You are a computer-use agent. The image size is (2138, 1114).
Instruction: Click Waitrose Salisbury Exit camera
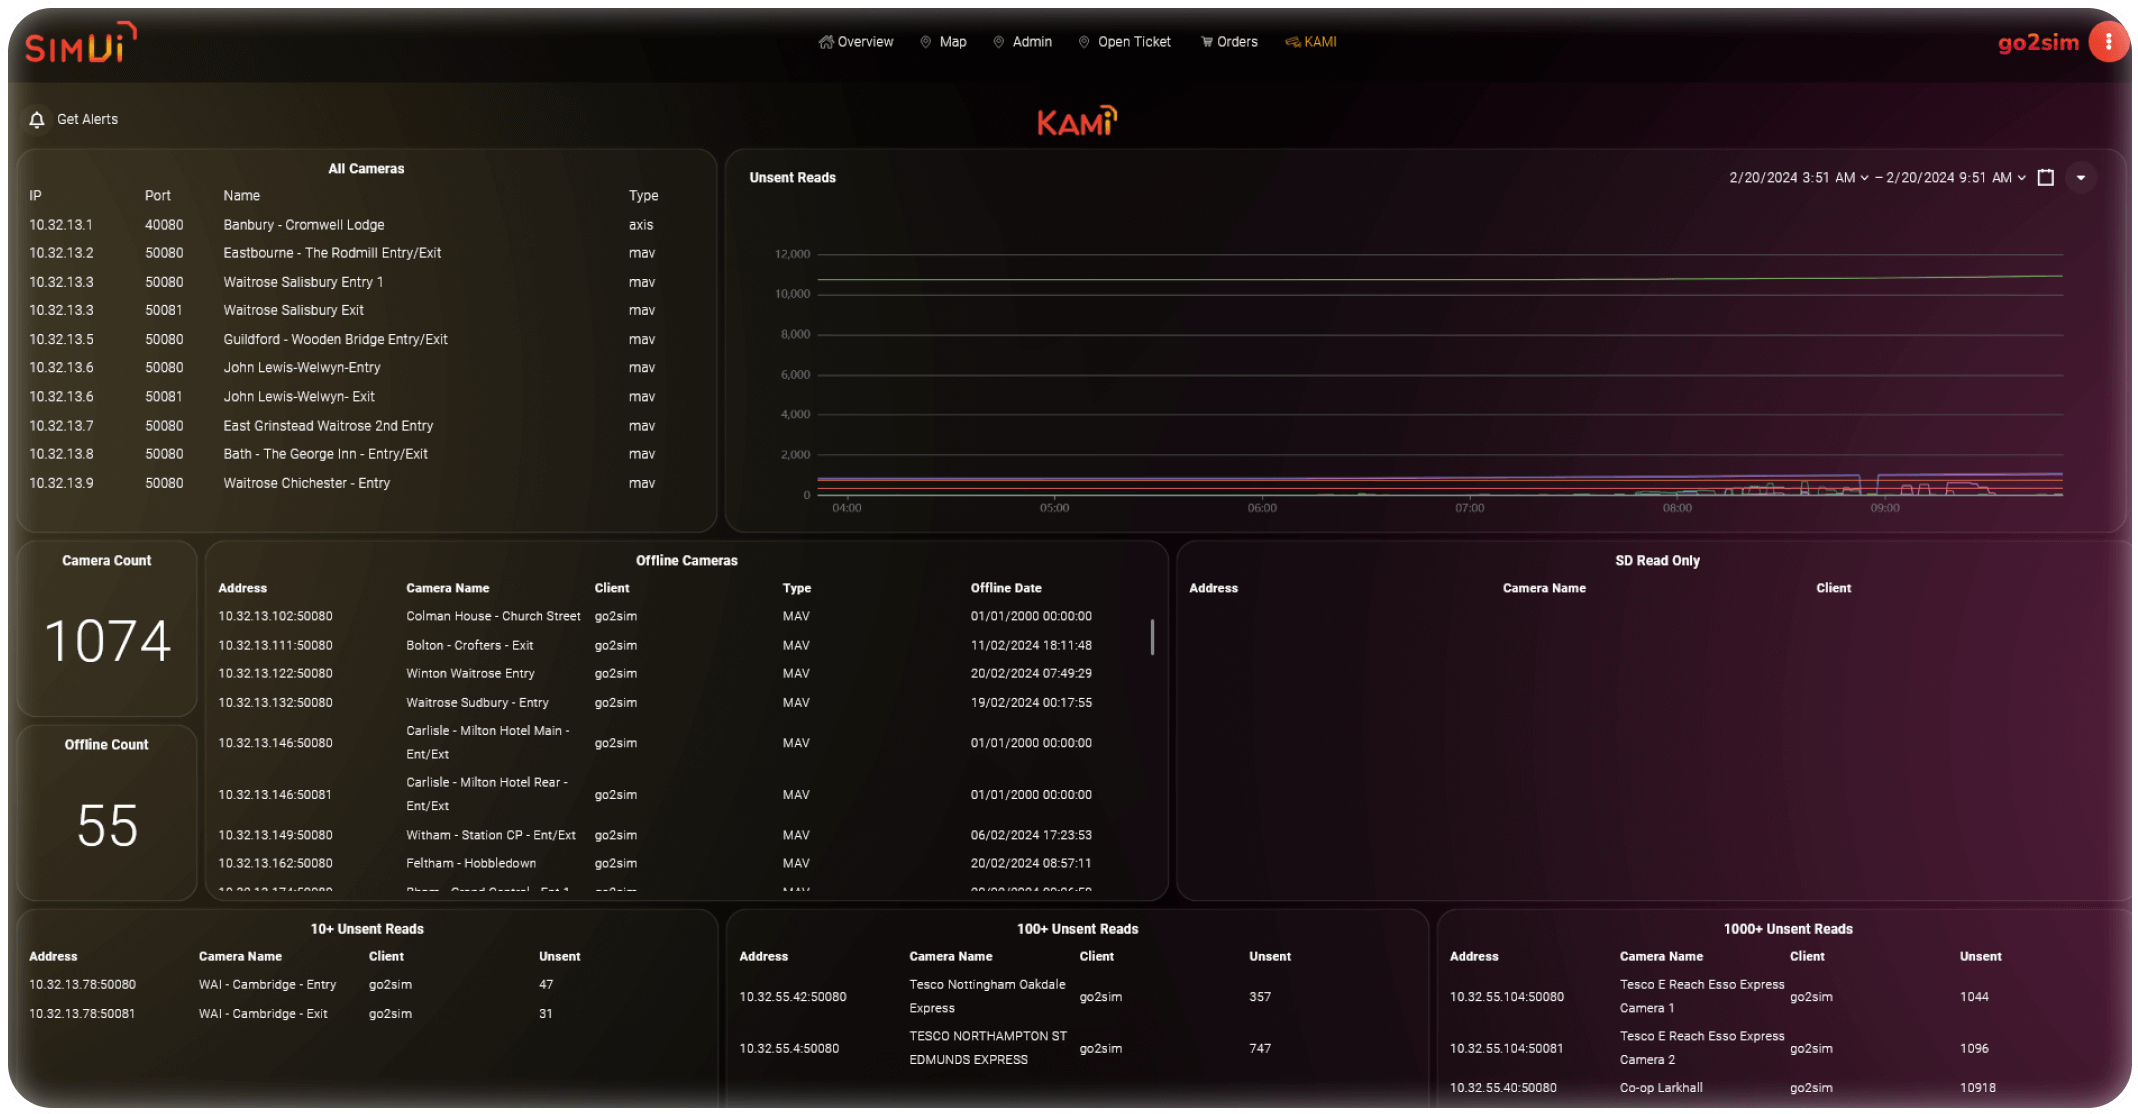(x=293, y=310)
